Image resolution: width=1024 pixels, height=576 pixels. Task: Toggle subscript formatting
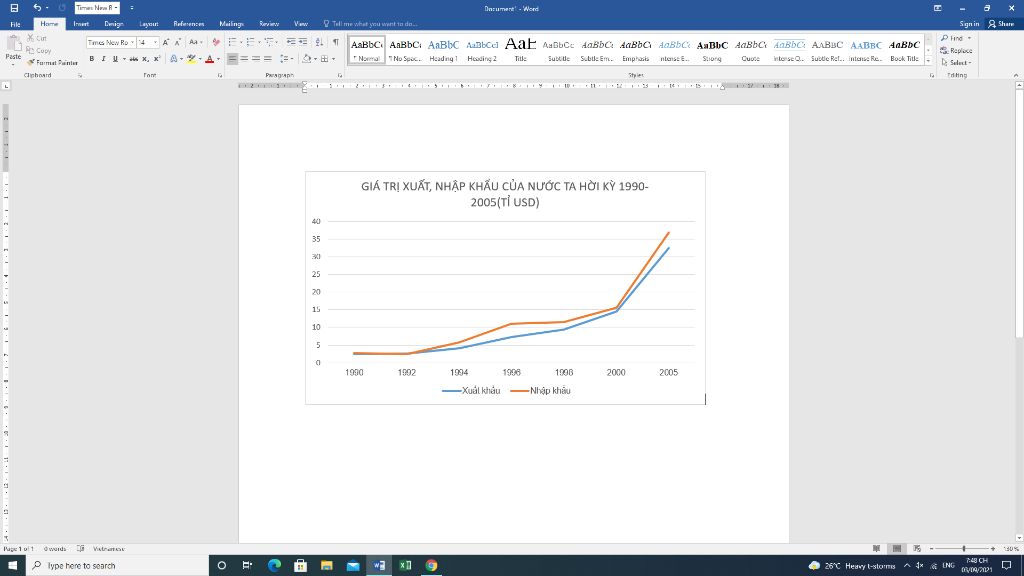click(x=146, y=59)
